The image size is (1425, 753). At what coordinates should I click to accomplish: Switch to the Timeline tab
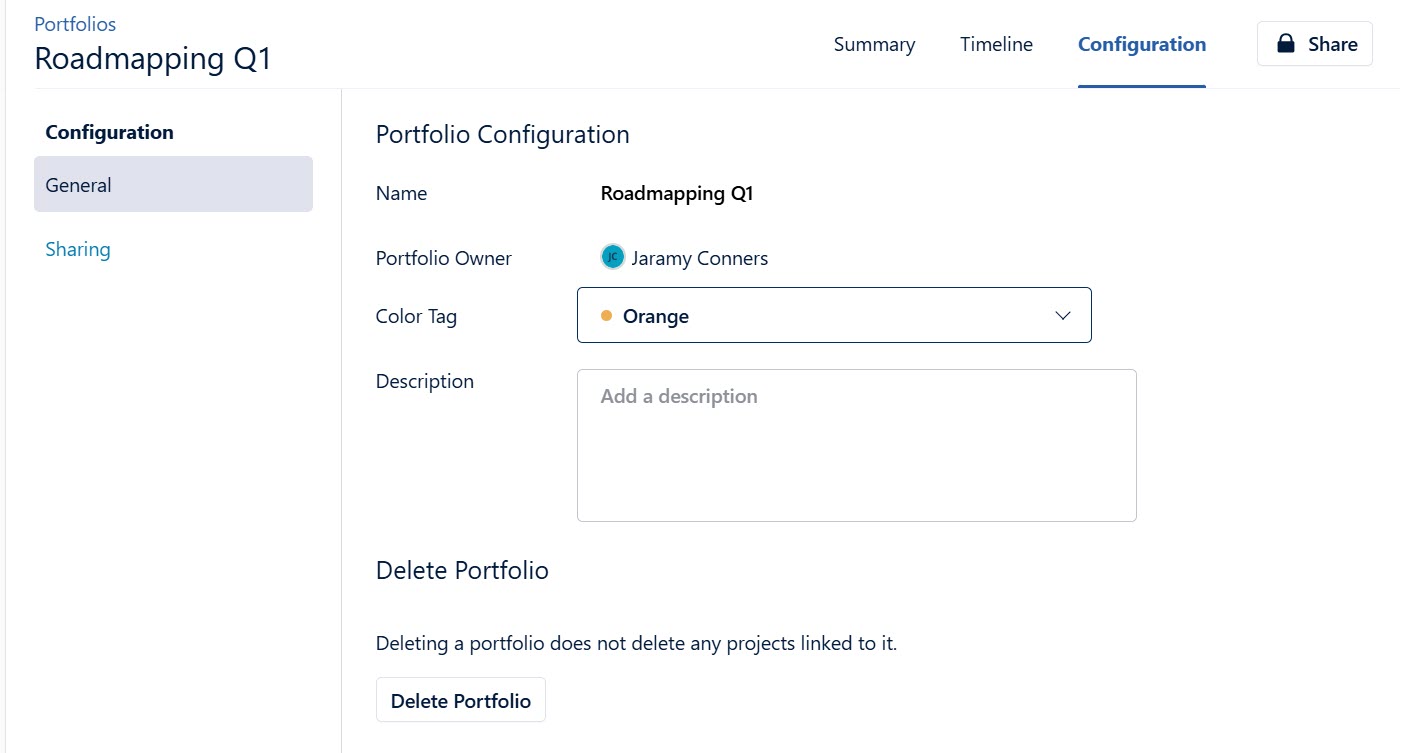coord(995,44)
